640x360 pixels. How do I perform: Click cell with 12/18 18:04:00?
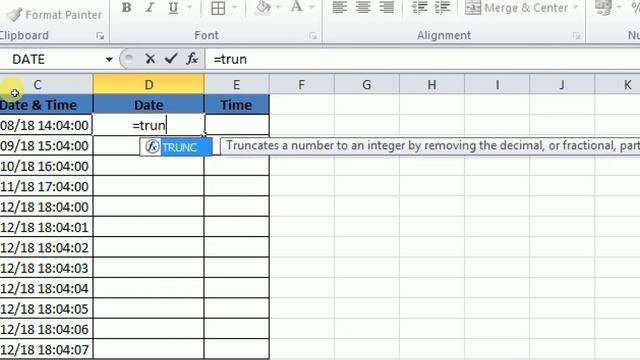46,207
